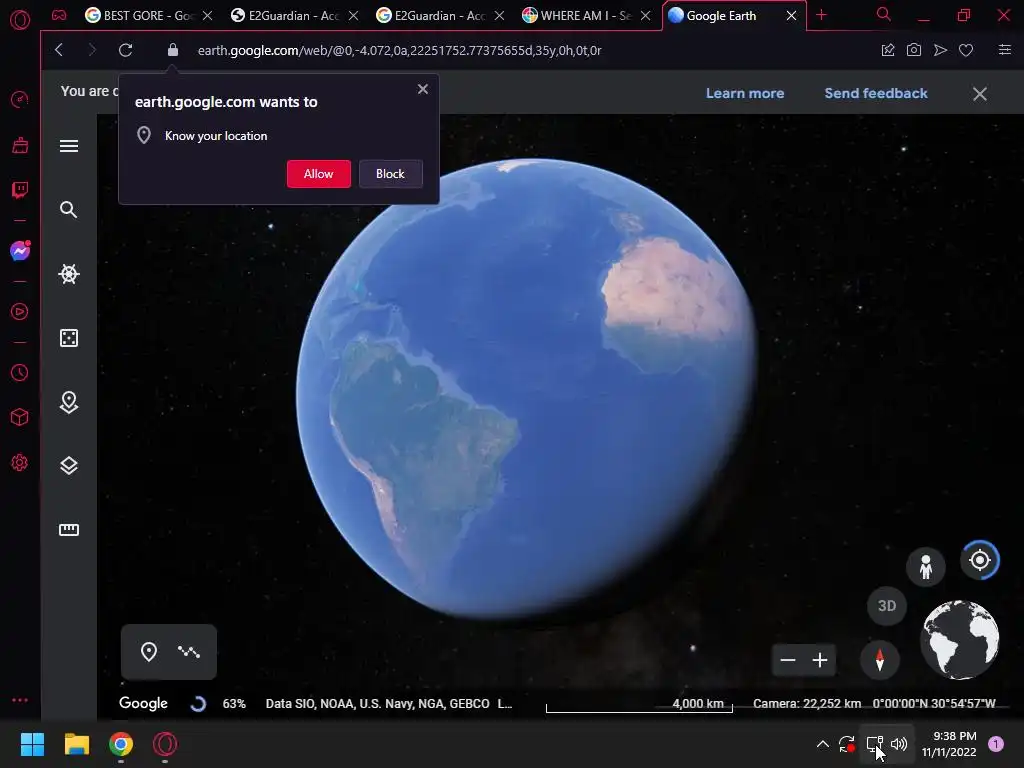Click the address bar URL
The height and width of the screenshot is (768, 1024).
[399, 50]
